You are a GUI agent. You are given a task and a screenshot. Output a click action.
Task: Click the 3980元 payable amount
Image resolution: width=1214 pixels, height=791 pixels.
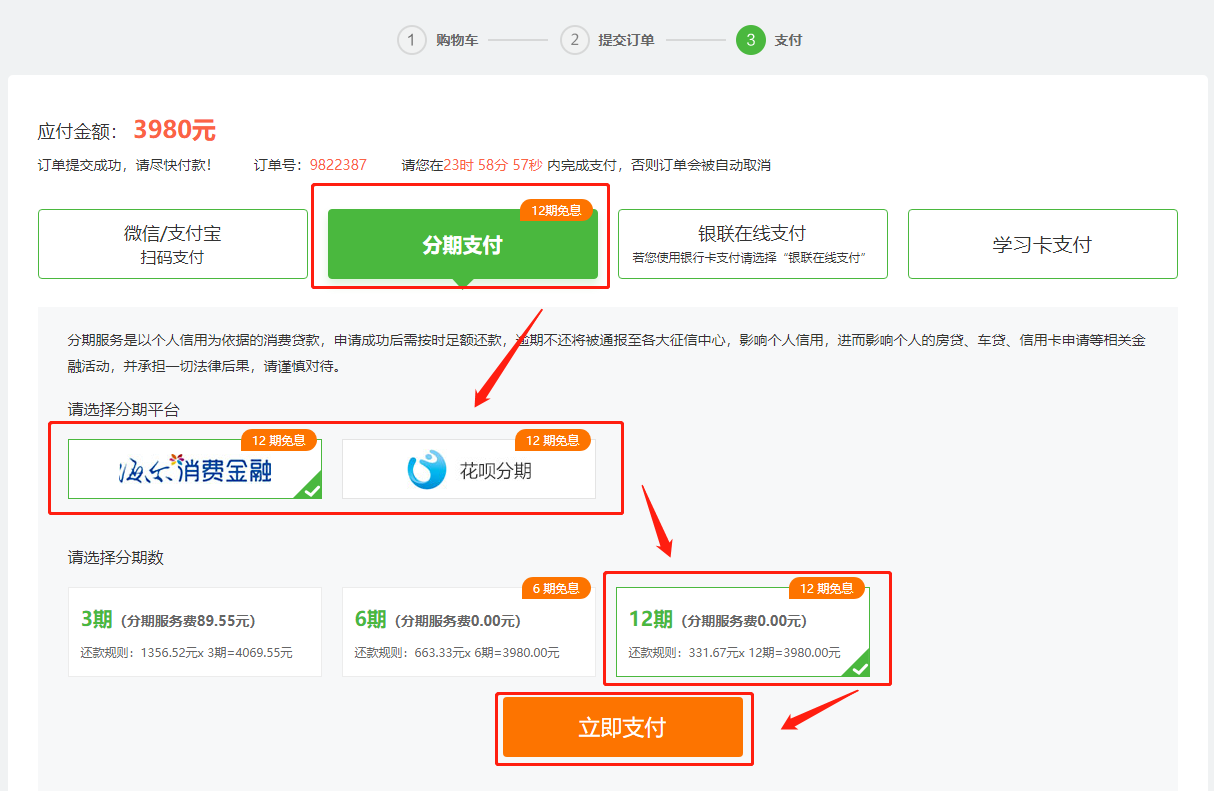click(x=174, y=130)
